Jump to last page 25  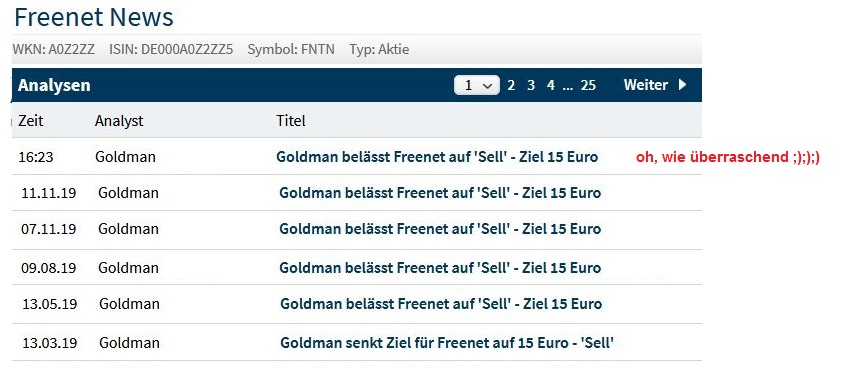pos(588,85)
